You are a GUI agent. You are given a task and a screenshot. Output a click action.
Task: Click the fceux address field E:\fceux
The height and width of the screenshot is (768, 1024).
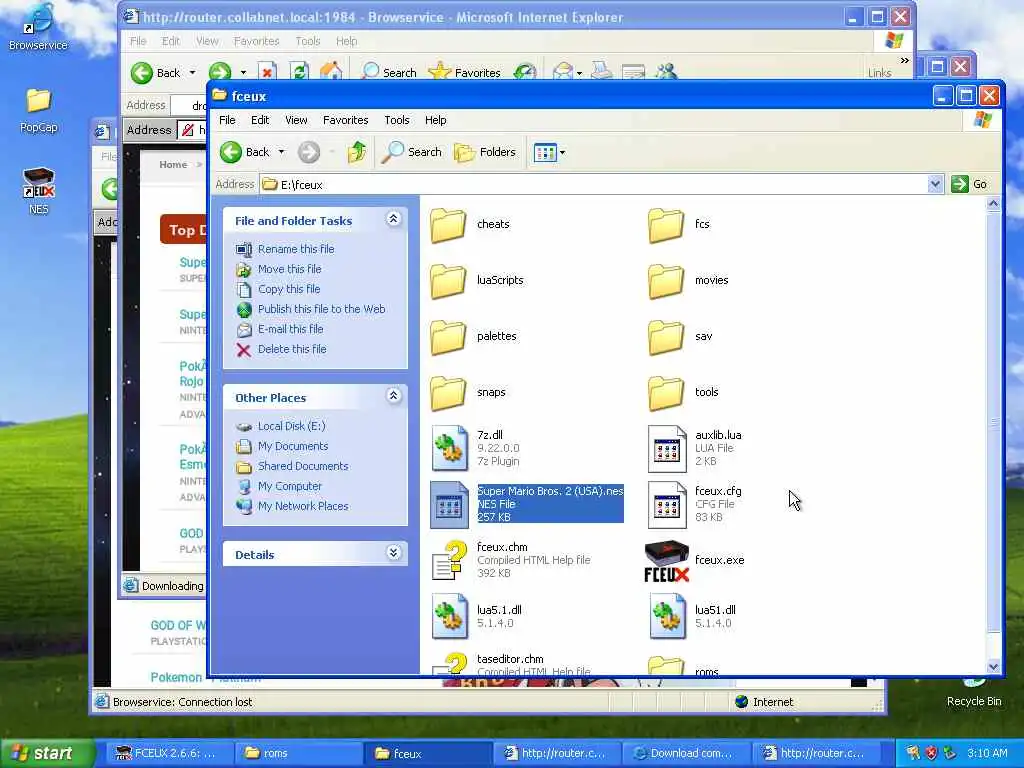(x=593, y=184)
